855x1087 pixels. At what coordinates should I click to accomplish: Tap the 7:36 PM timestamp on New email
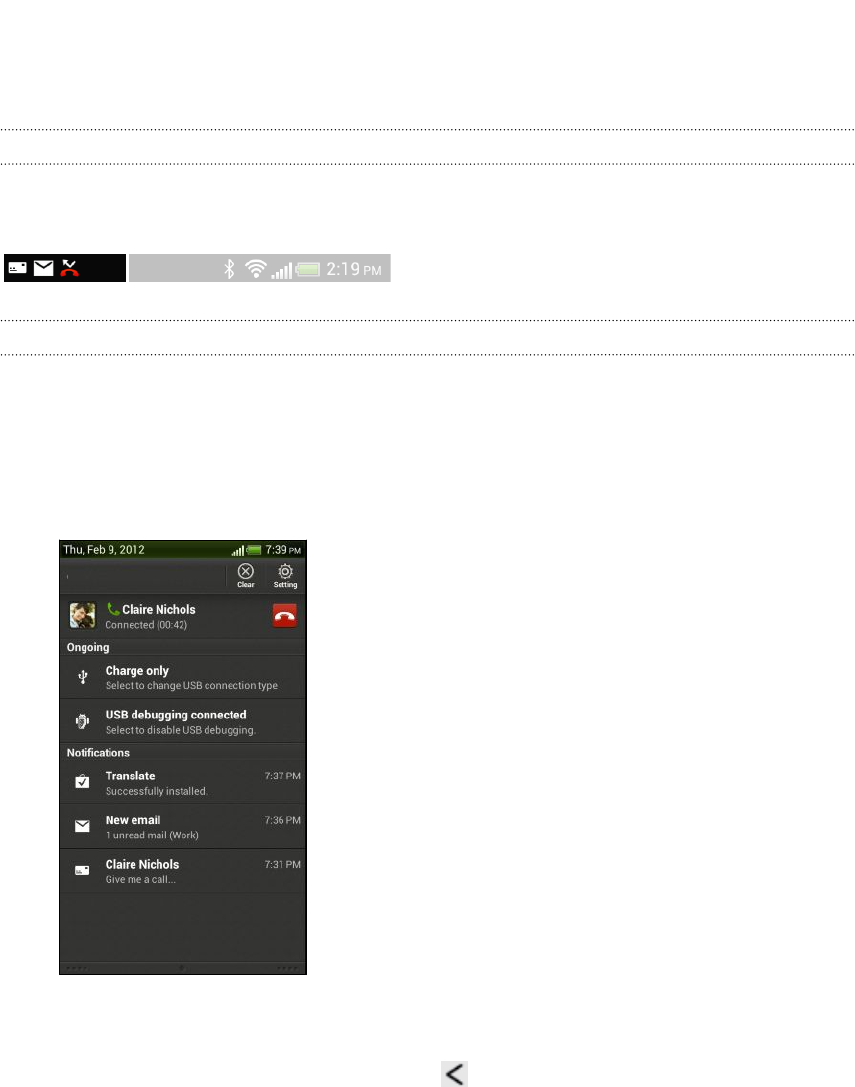282,820
